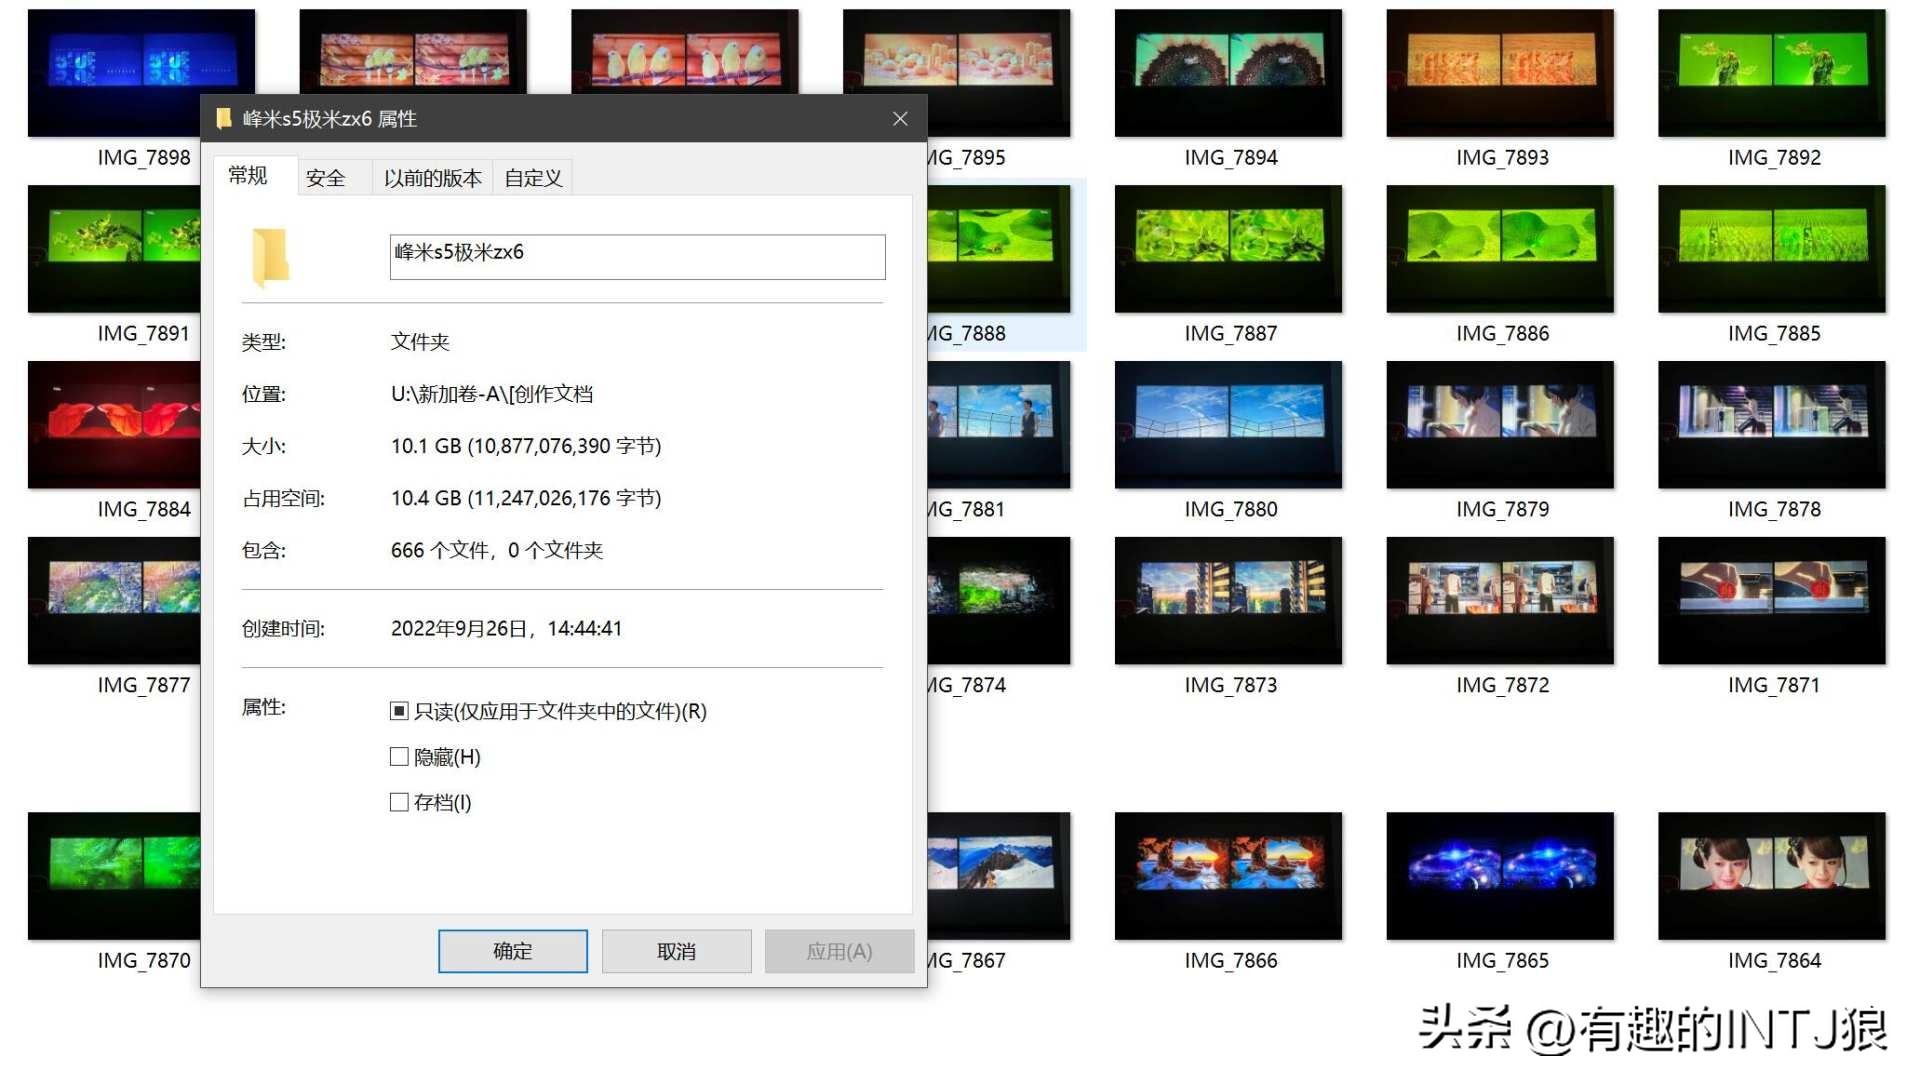Viewport: 1920px width, 1084px height.
Task: Enable the 隐藏(H) checkbox
Action: click(399, 756)
